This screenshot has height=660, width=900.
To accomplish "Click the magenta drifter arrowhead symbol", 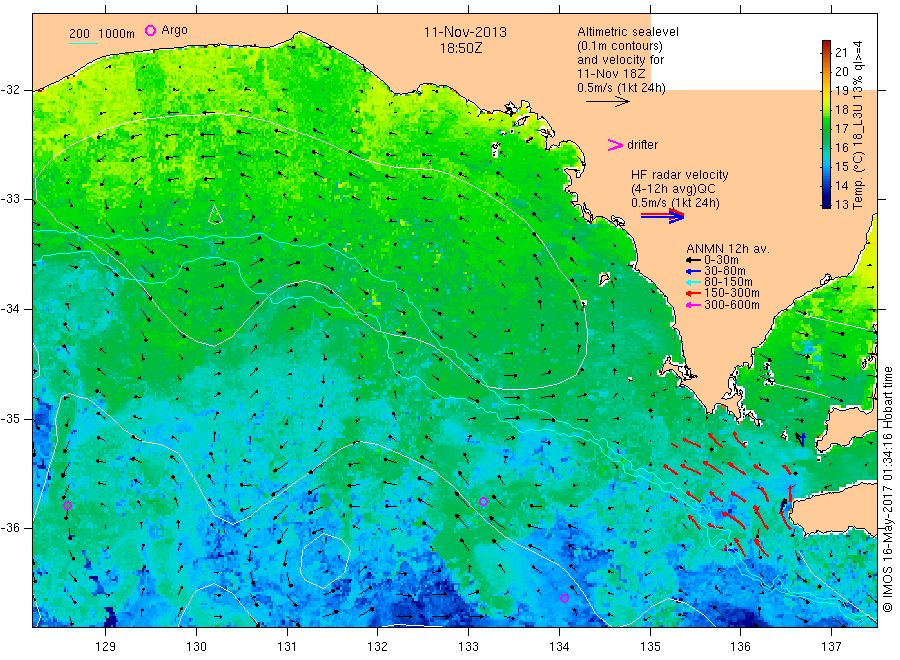I will point(615,145).
